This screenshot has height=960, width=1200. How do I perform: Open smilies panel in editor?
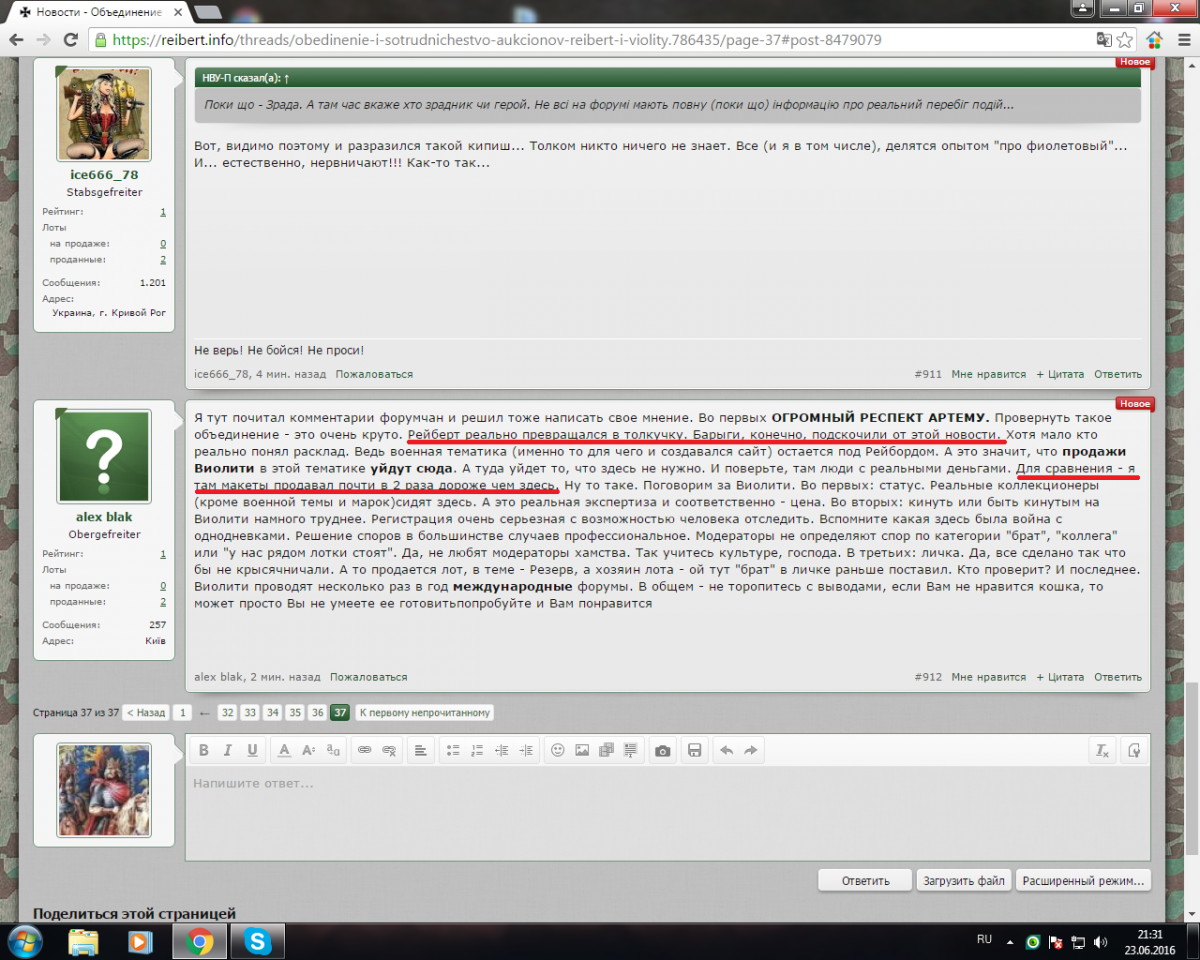point(558,750)
